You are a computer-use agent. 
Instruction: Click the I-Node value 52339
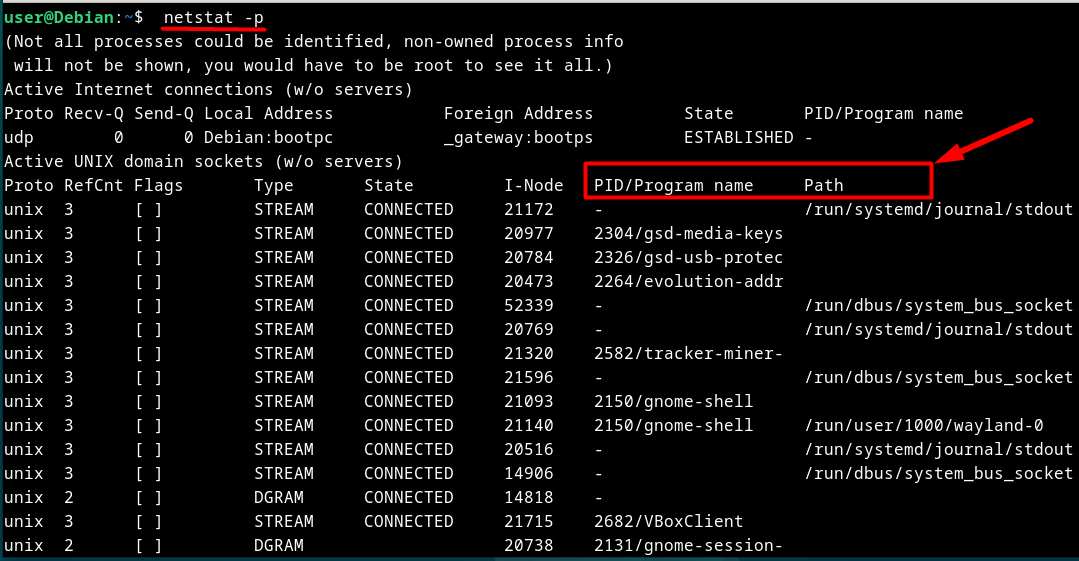tap(528, 305)
